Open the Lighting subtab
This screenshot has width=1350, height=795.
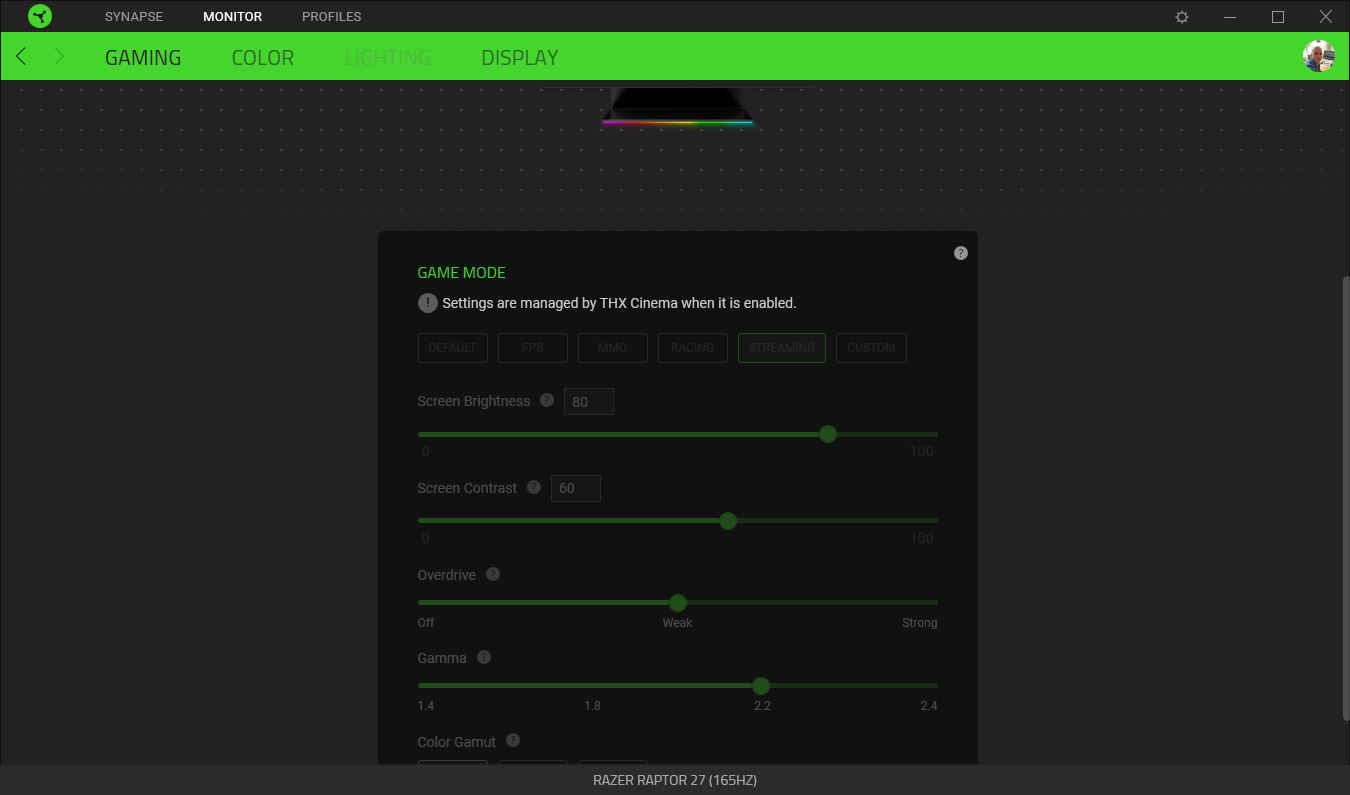click(387, 57)
